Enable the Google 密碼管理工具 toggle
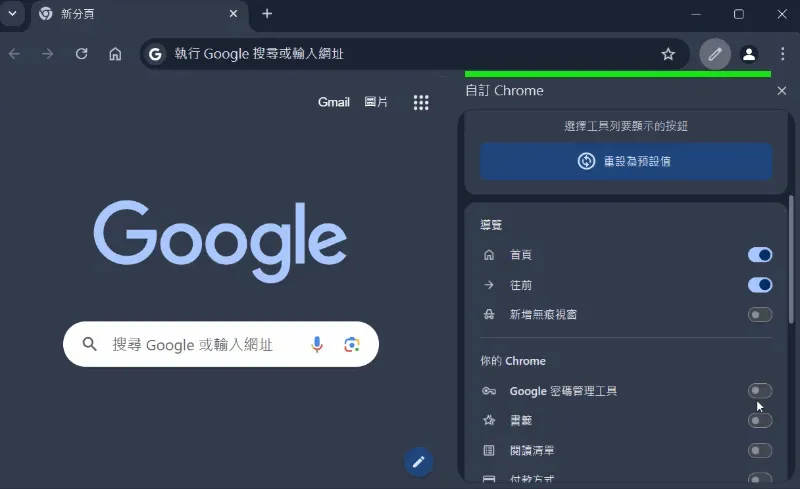Viewport: 800px width, 489px height. pos(760,391)
